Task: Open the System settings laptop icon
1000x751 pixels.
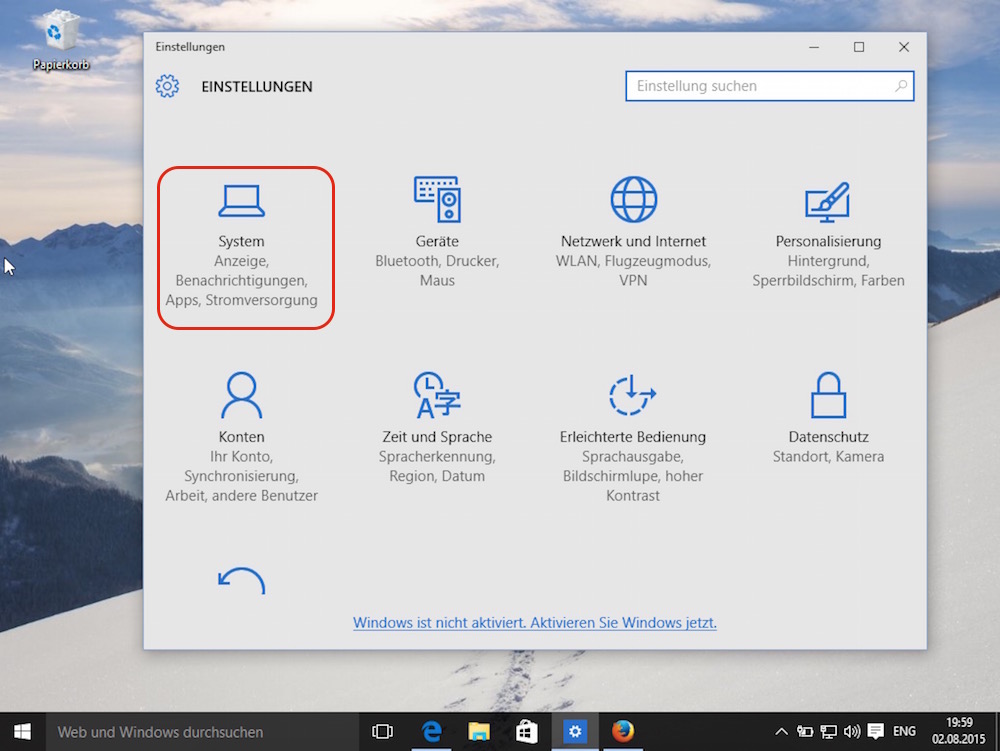Action: click(241, 201)
